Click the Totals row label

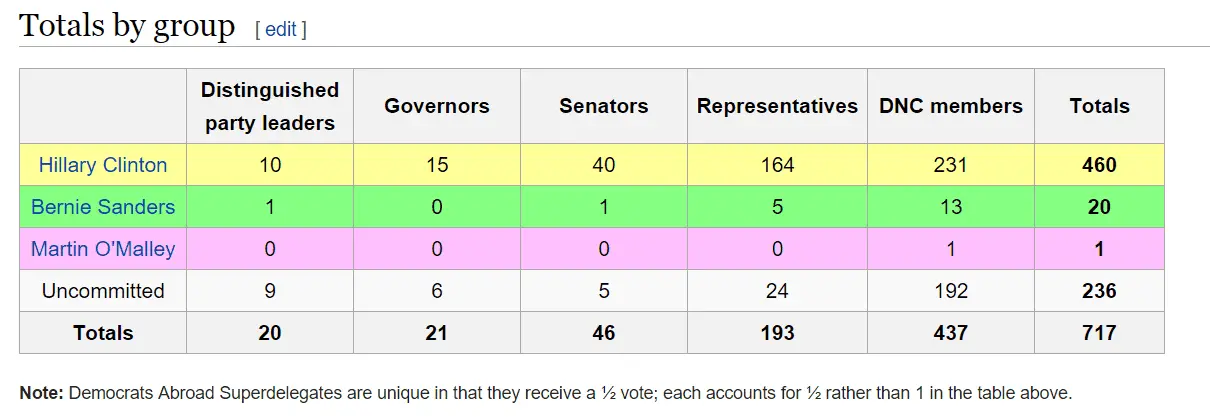[103, 333]
